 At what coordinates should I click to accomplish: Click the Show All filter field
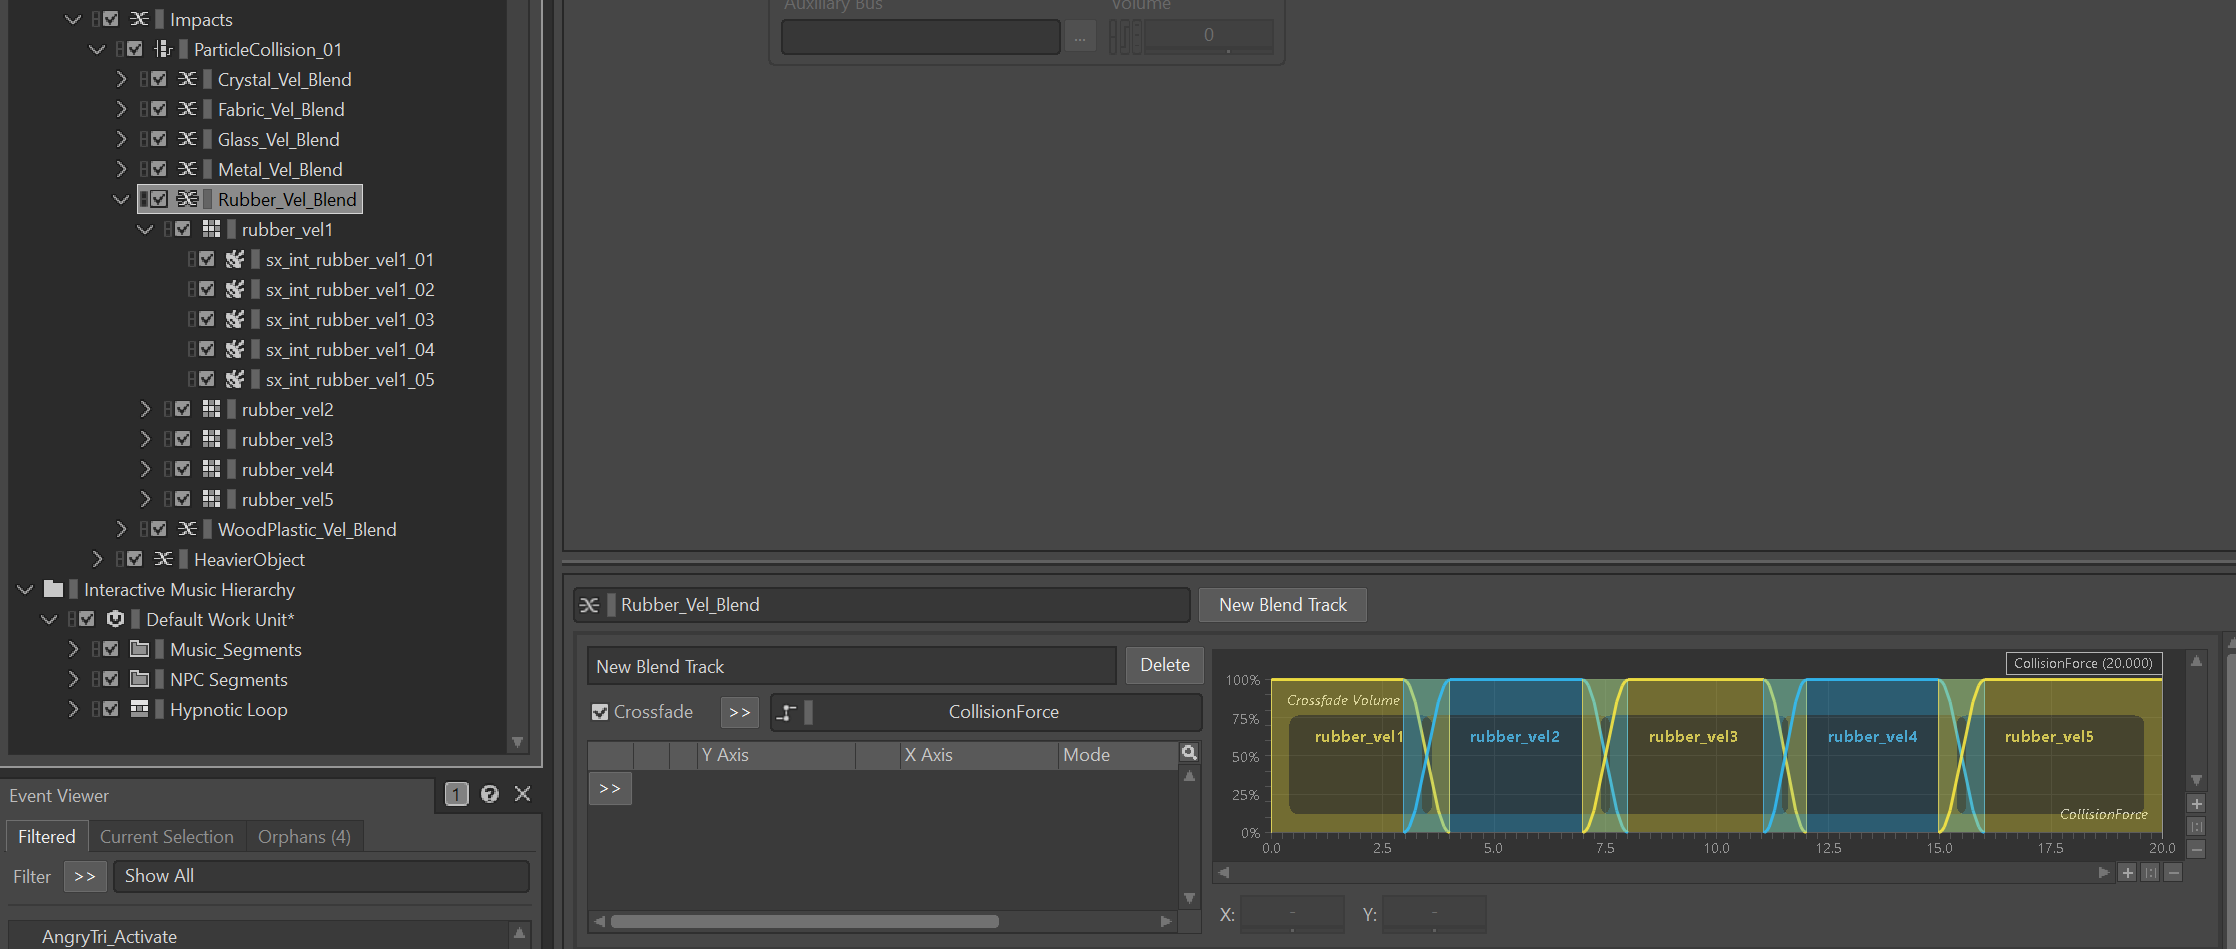pyautogui.click(x=321, y=876)
